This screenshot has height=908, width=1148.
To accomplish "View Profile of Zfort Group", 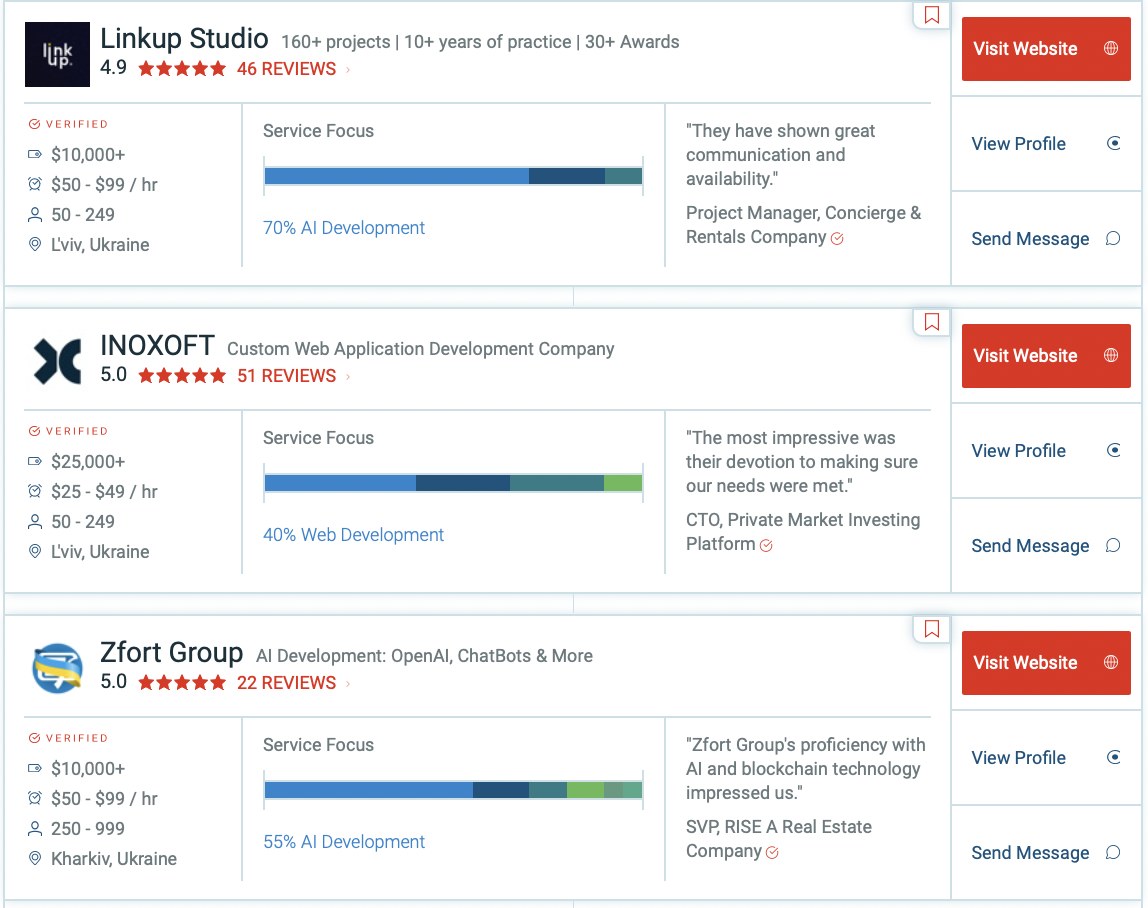I will tap(1046, 757).
